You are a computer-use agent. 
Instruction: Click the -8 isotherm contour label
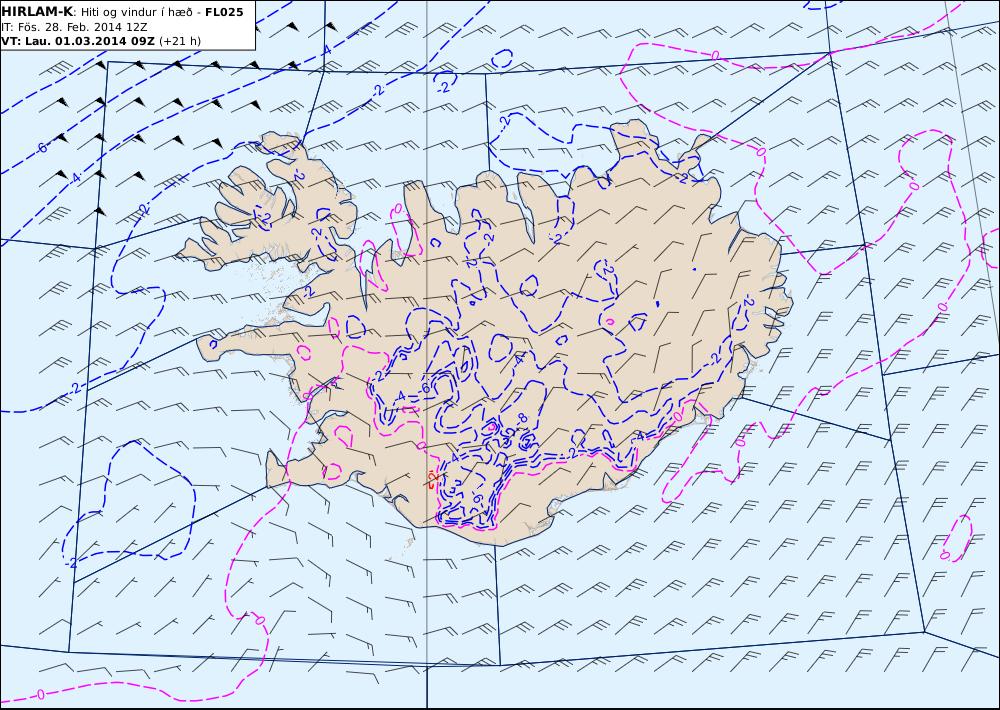[x=522, y=418]
